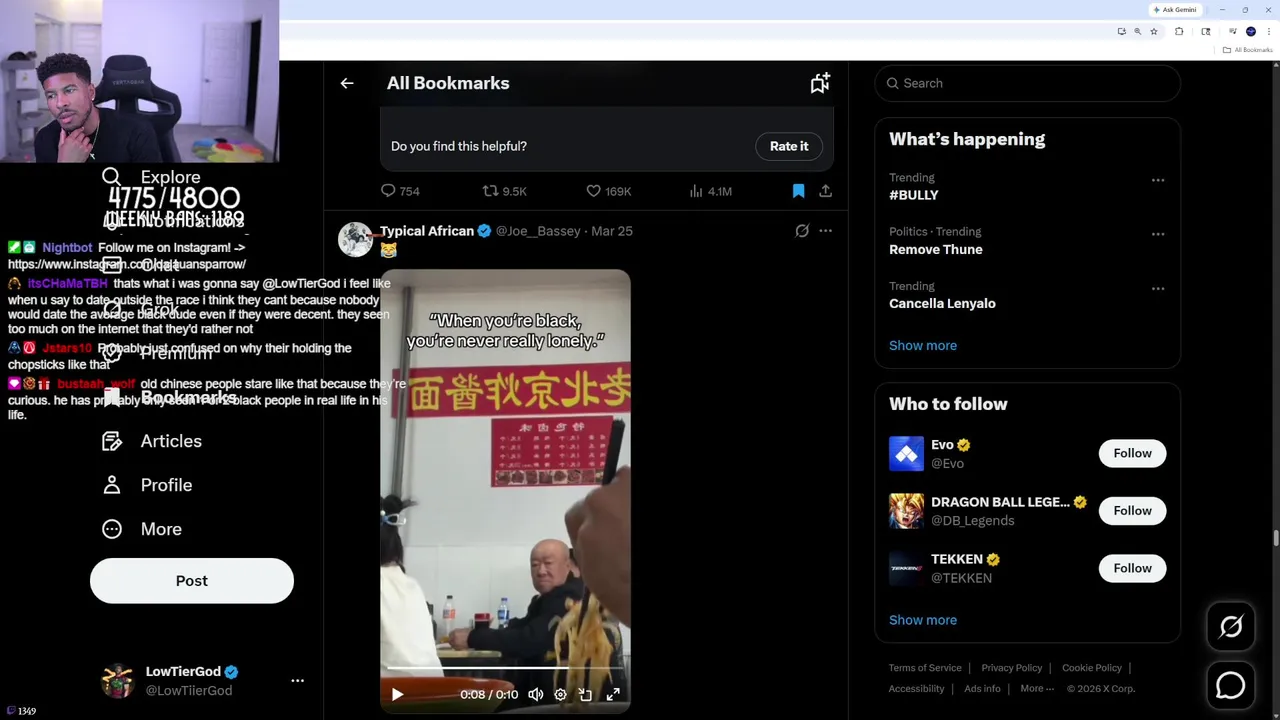Open Grok explain icon on Typical African post
This screenshot has height=720, width=1280.
coord(802,231)
